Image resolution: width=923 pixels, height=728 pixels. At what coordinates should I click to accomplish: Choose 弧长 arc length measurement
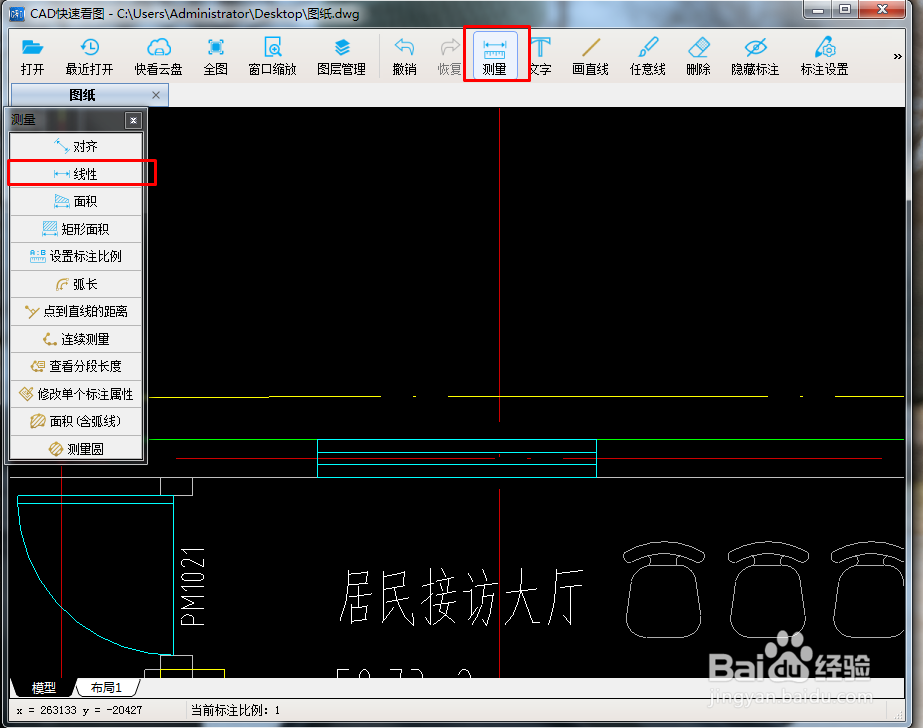click(77, 284)
